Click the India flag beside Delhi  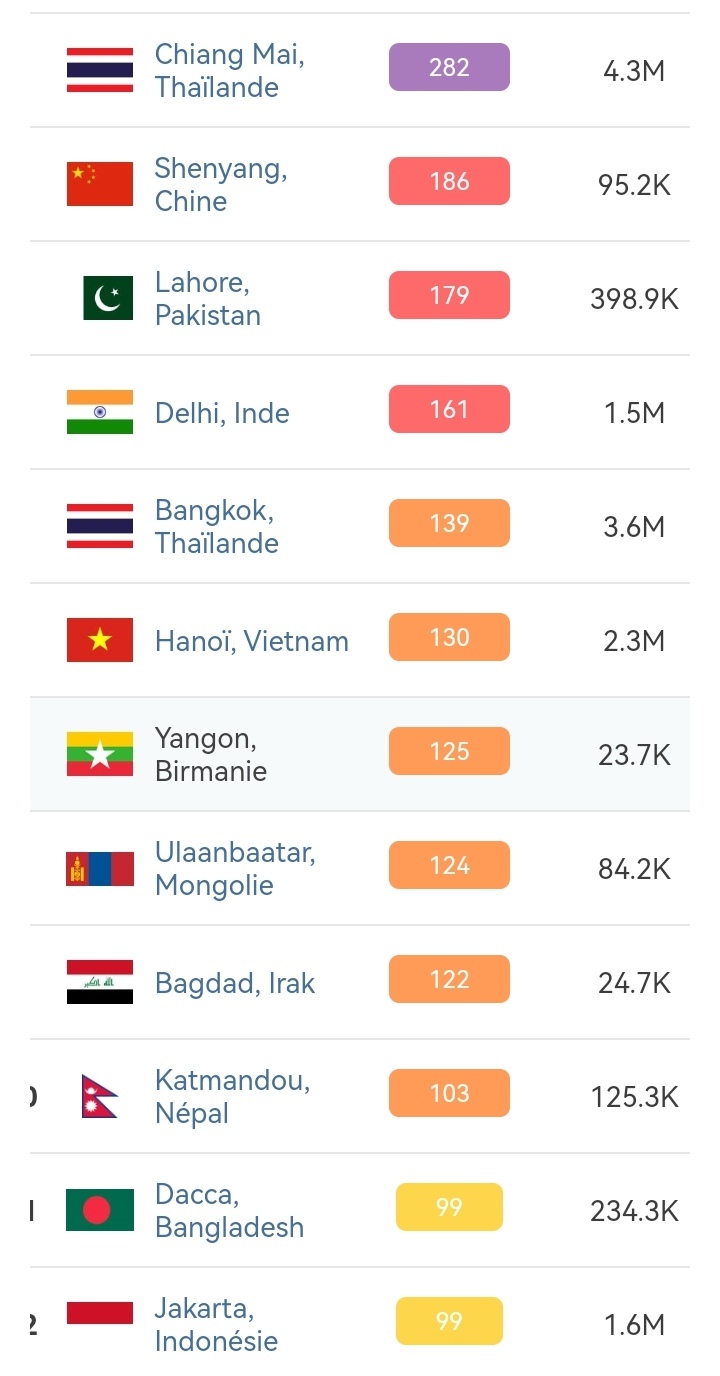(100, 412)
